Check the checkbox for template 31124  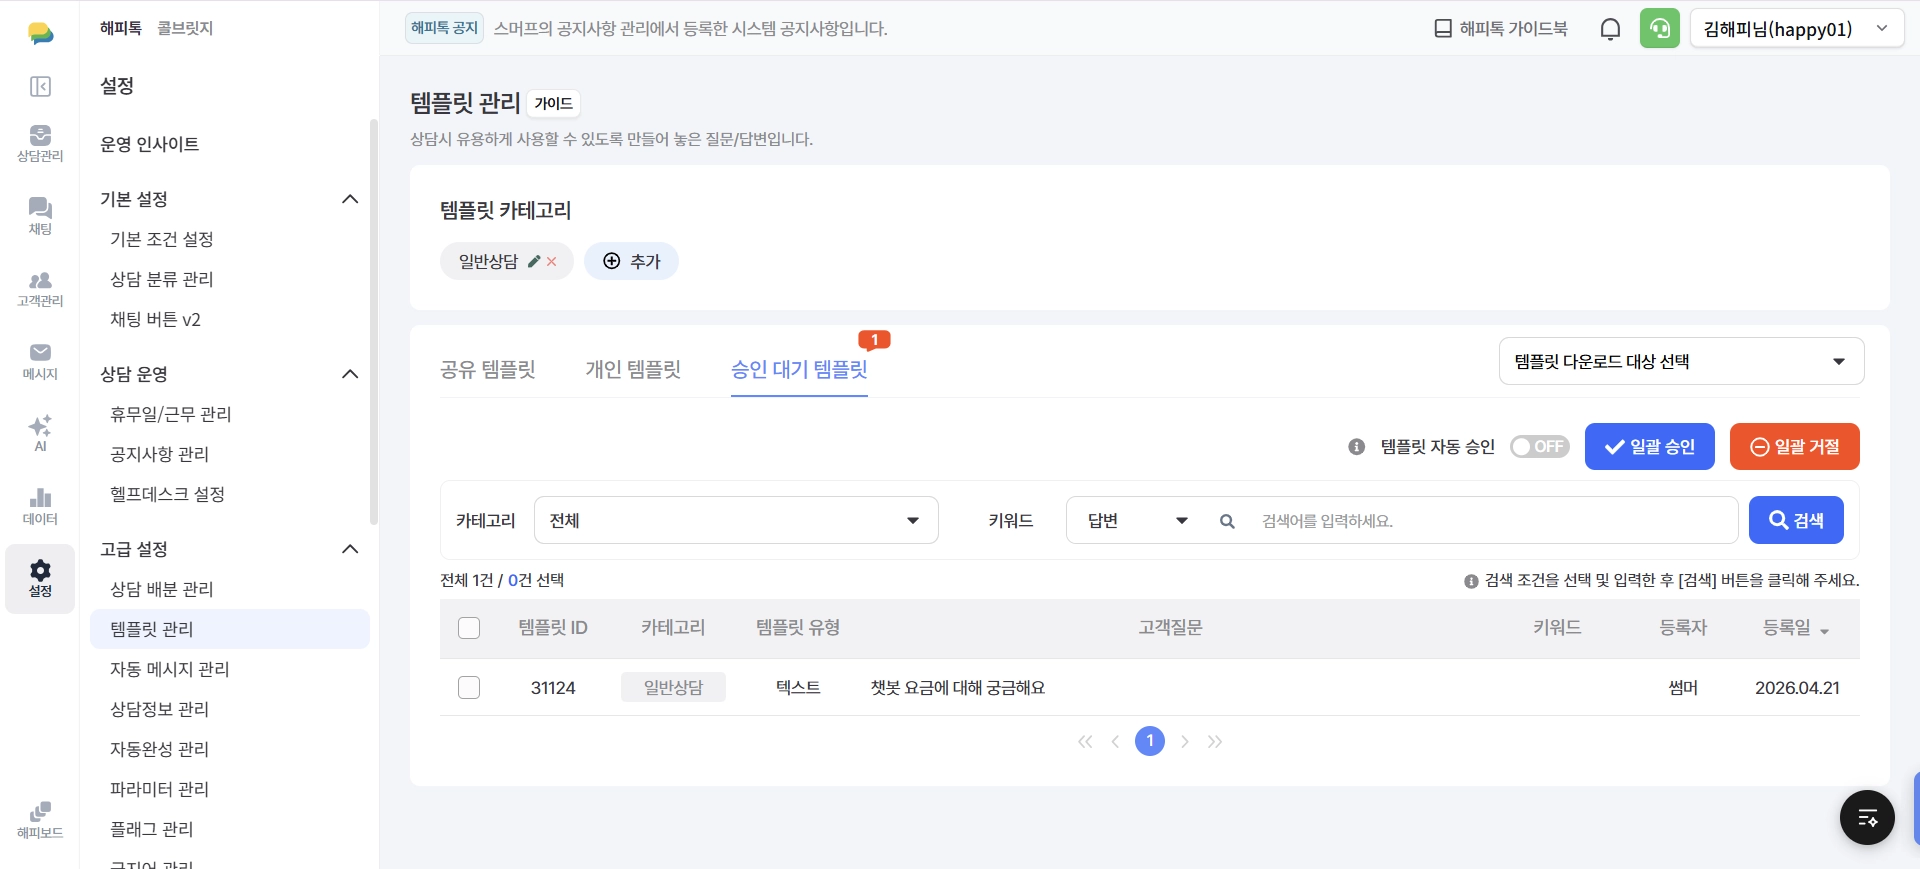click(469, 688)
